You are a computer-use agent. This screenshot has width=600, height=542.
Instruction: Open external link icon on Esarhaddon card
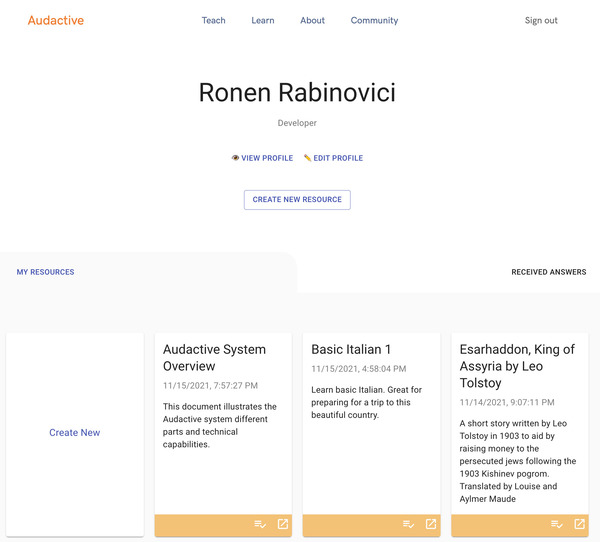(579, 524)
